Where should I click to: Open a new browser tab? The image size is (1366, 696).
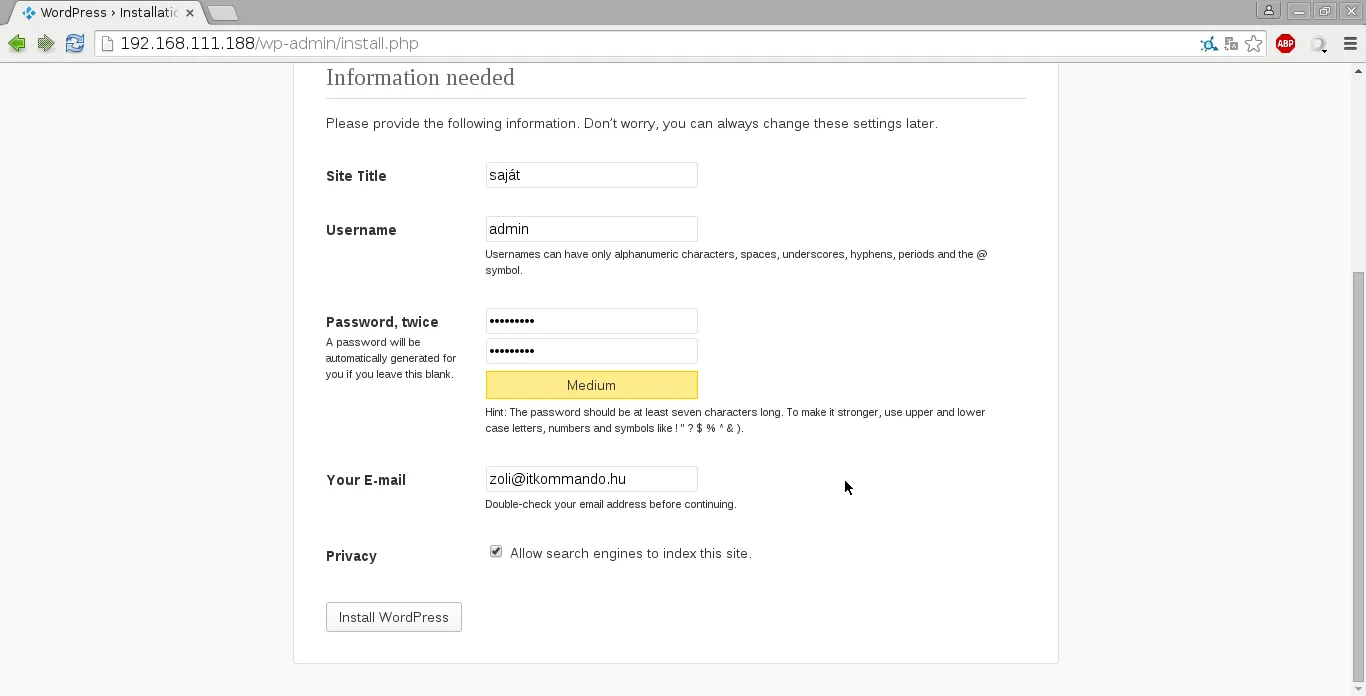click(x=223, y=13)
